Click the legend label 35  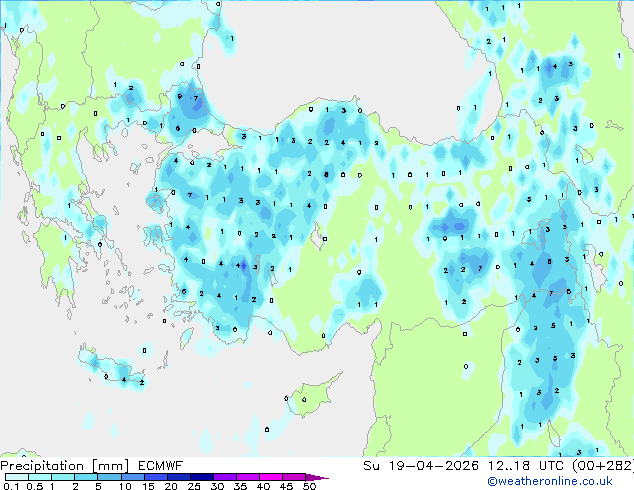[240, 486]
